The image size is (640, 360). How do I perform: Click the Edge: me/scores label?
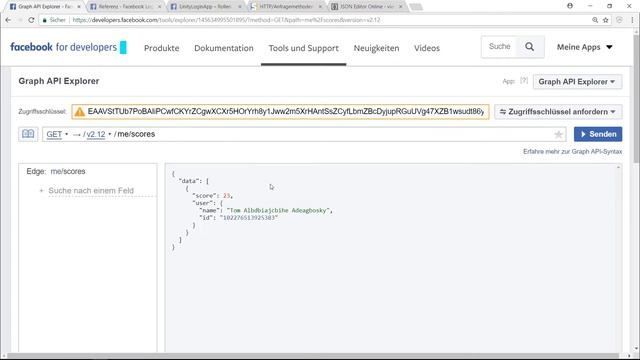coord(56,171)
